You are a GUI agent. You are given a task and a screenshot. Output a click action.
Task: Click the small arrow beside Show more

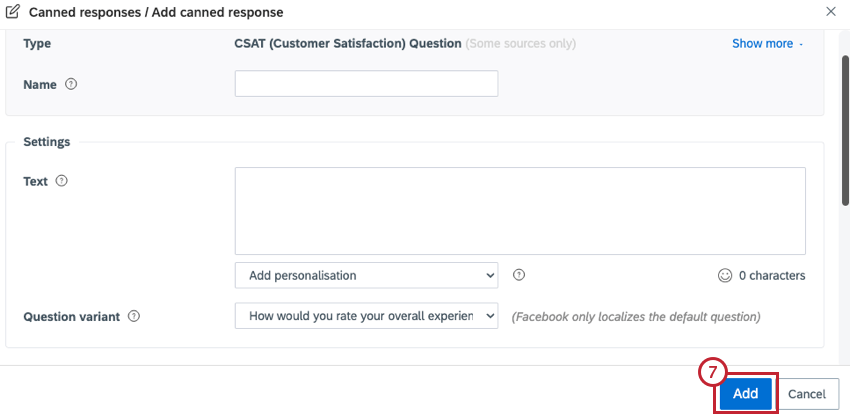[x=801, y=44]
